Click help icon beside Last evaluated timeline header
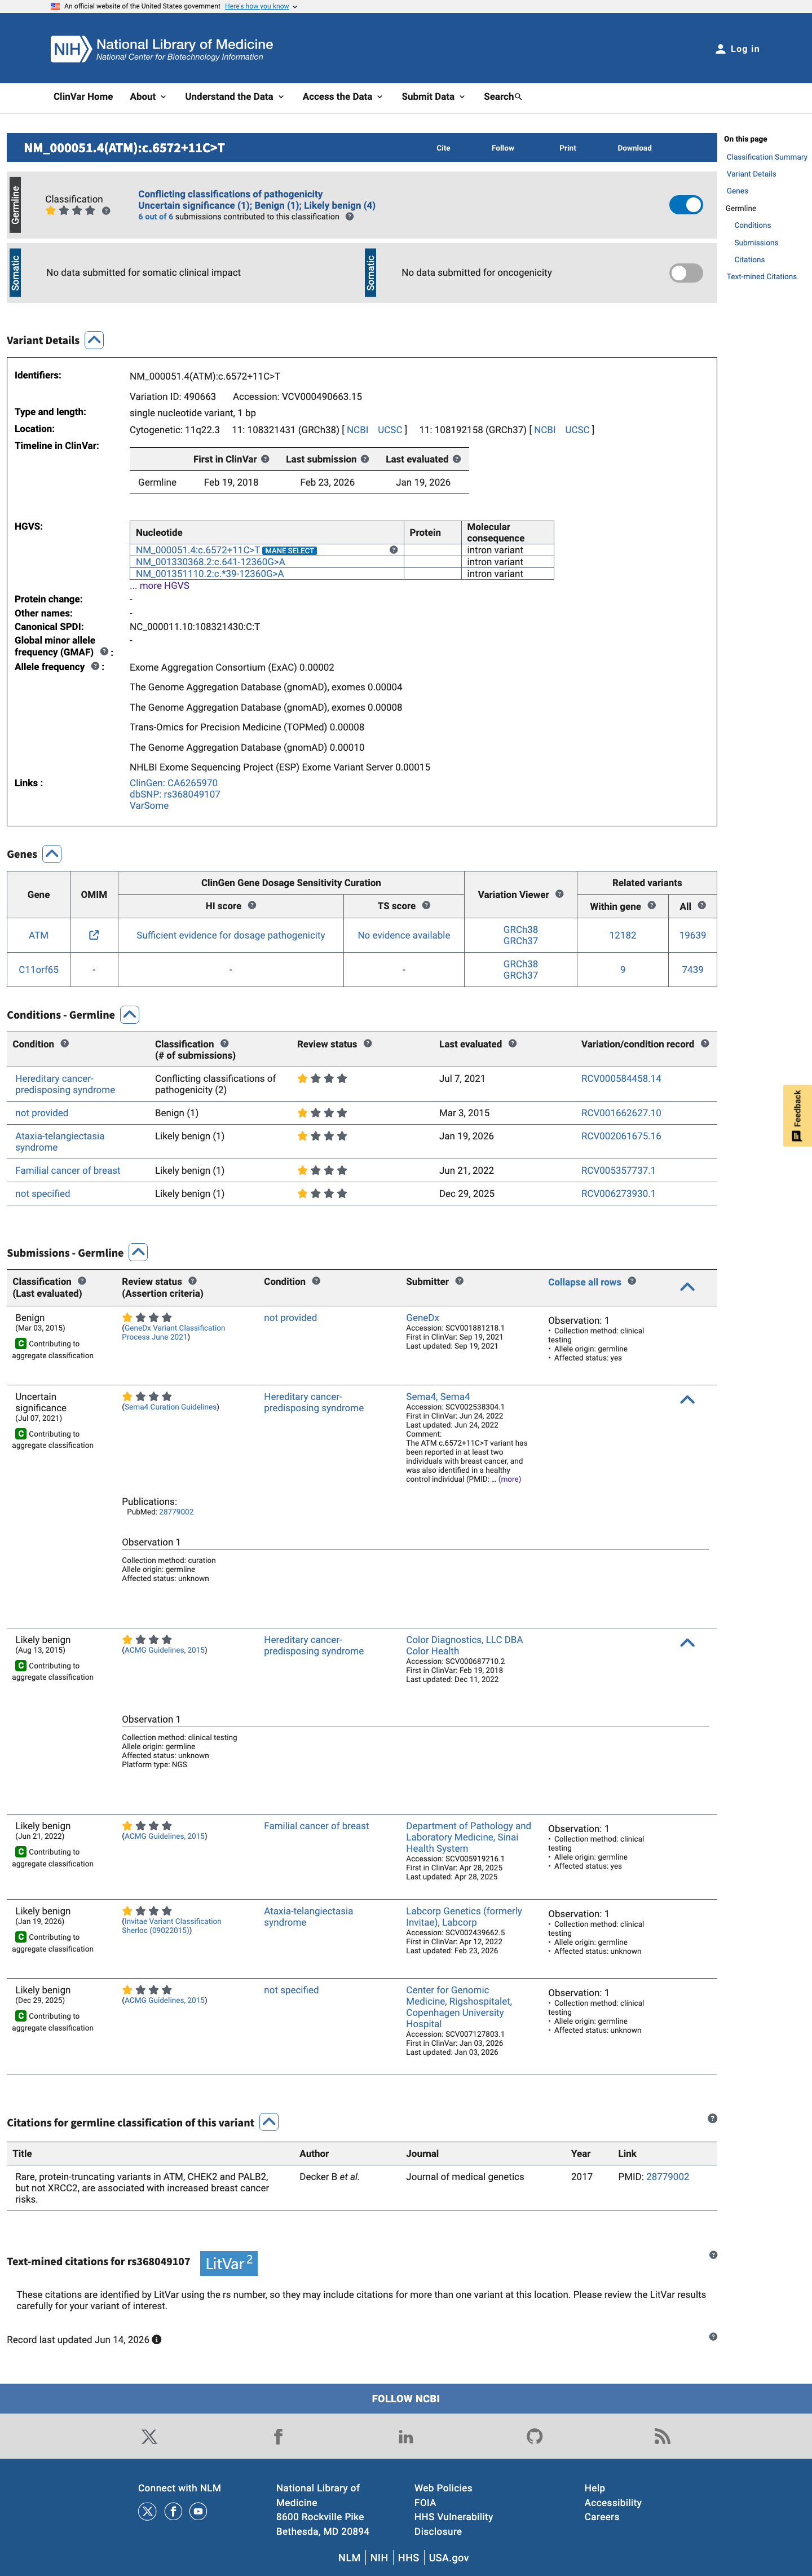 pyautogui.click(x=457, y=459)
